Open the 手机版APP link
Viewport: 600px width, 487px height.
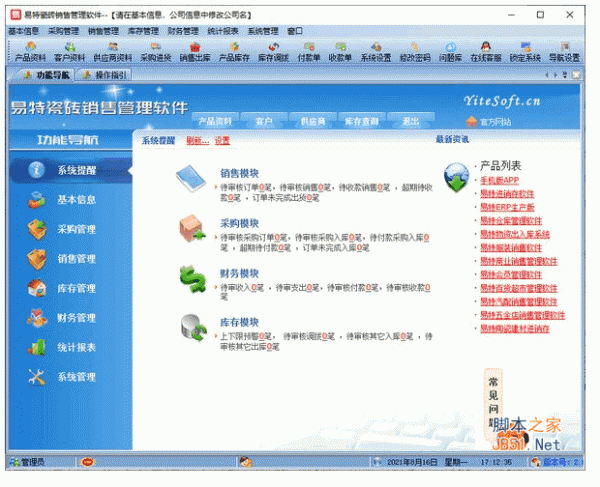(499, 180)
